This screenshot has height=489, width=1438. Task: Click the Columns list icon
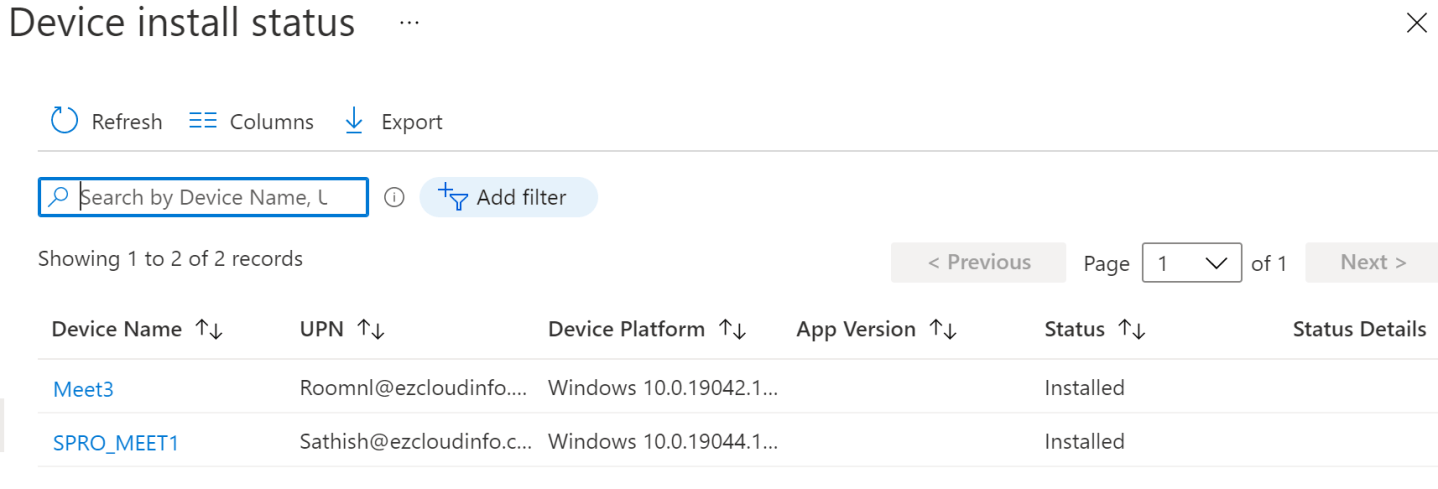coord(203,121)
